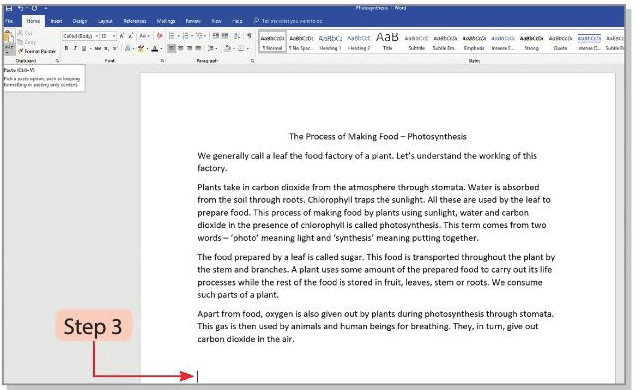This screenshot has width=638, height=390.
Task: Click the Font Color swatch button
Action: (x=155, y=48)
